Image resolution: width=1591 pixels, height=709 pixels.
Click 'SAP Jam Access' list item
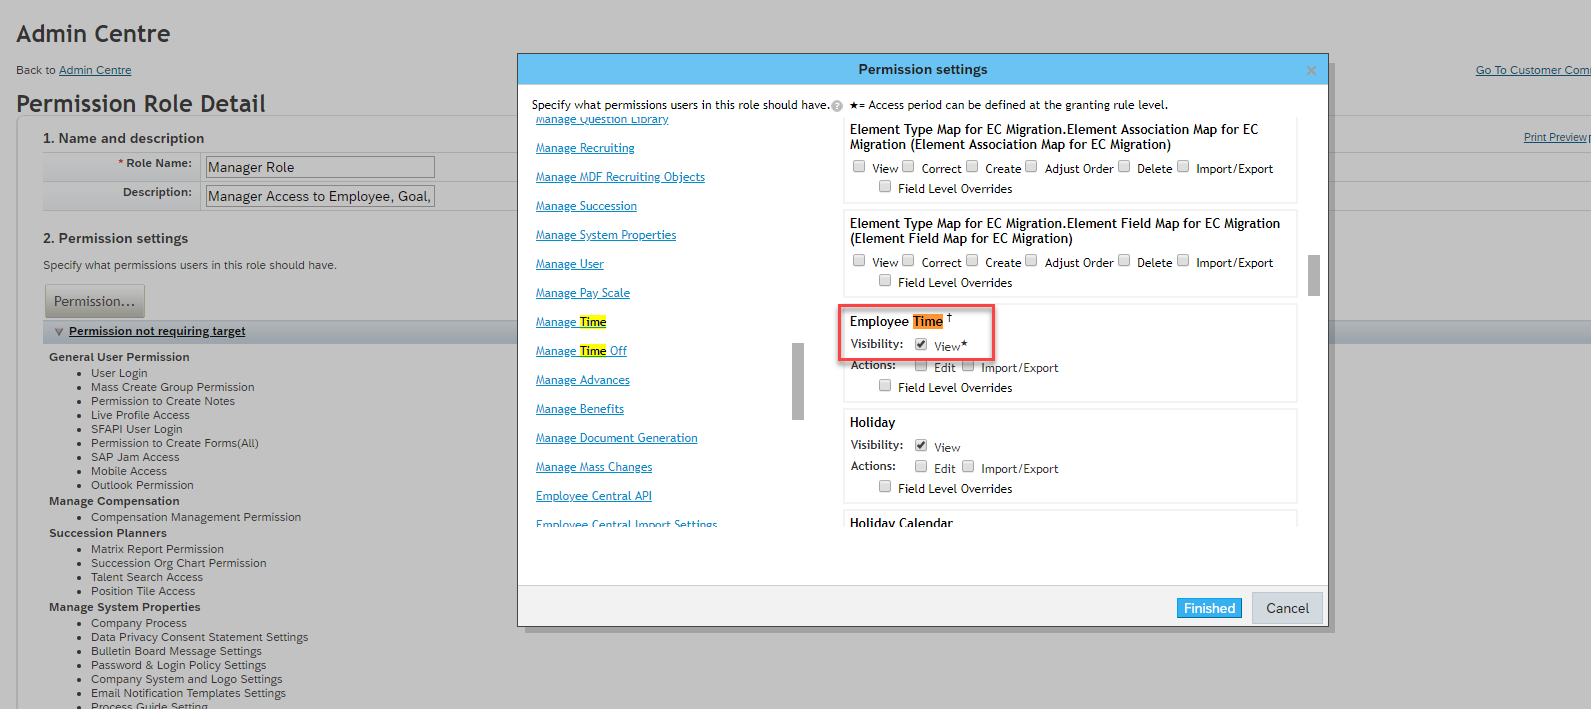pos(135,457)
